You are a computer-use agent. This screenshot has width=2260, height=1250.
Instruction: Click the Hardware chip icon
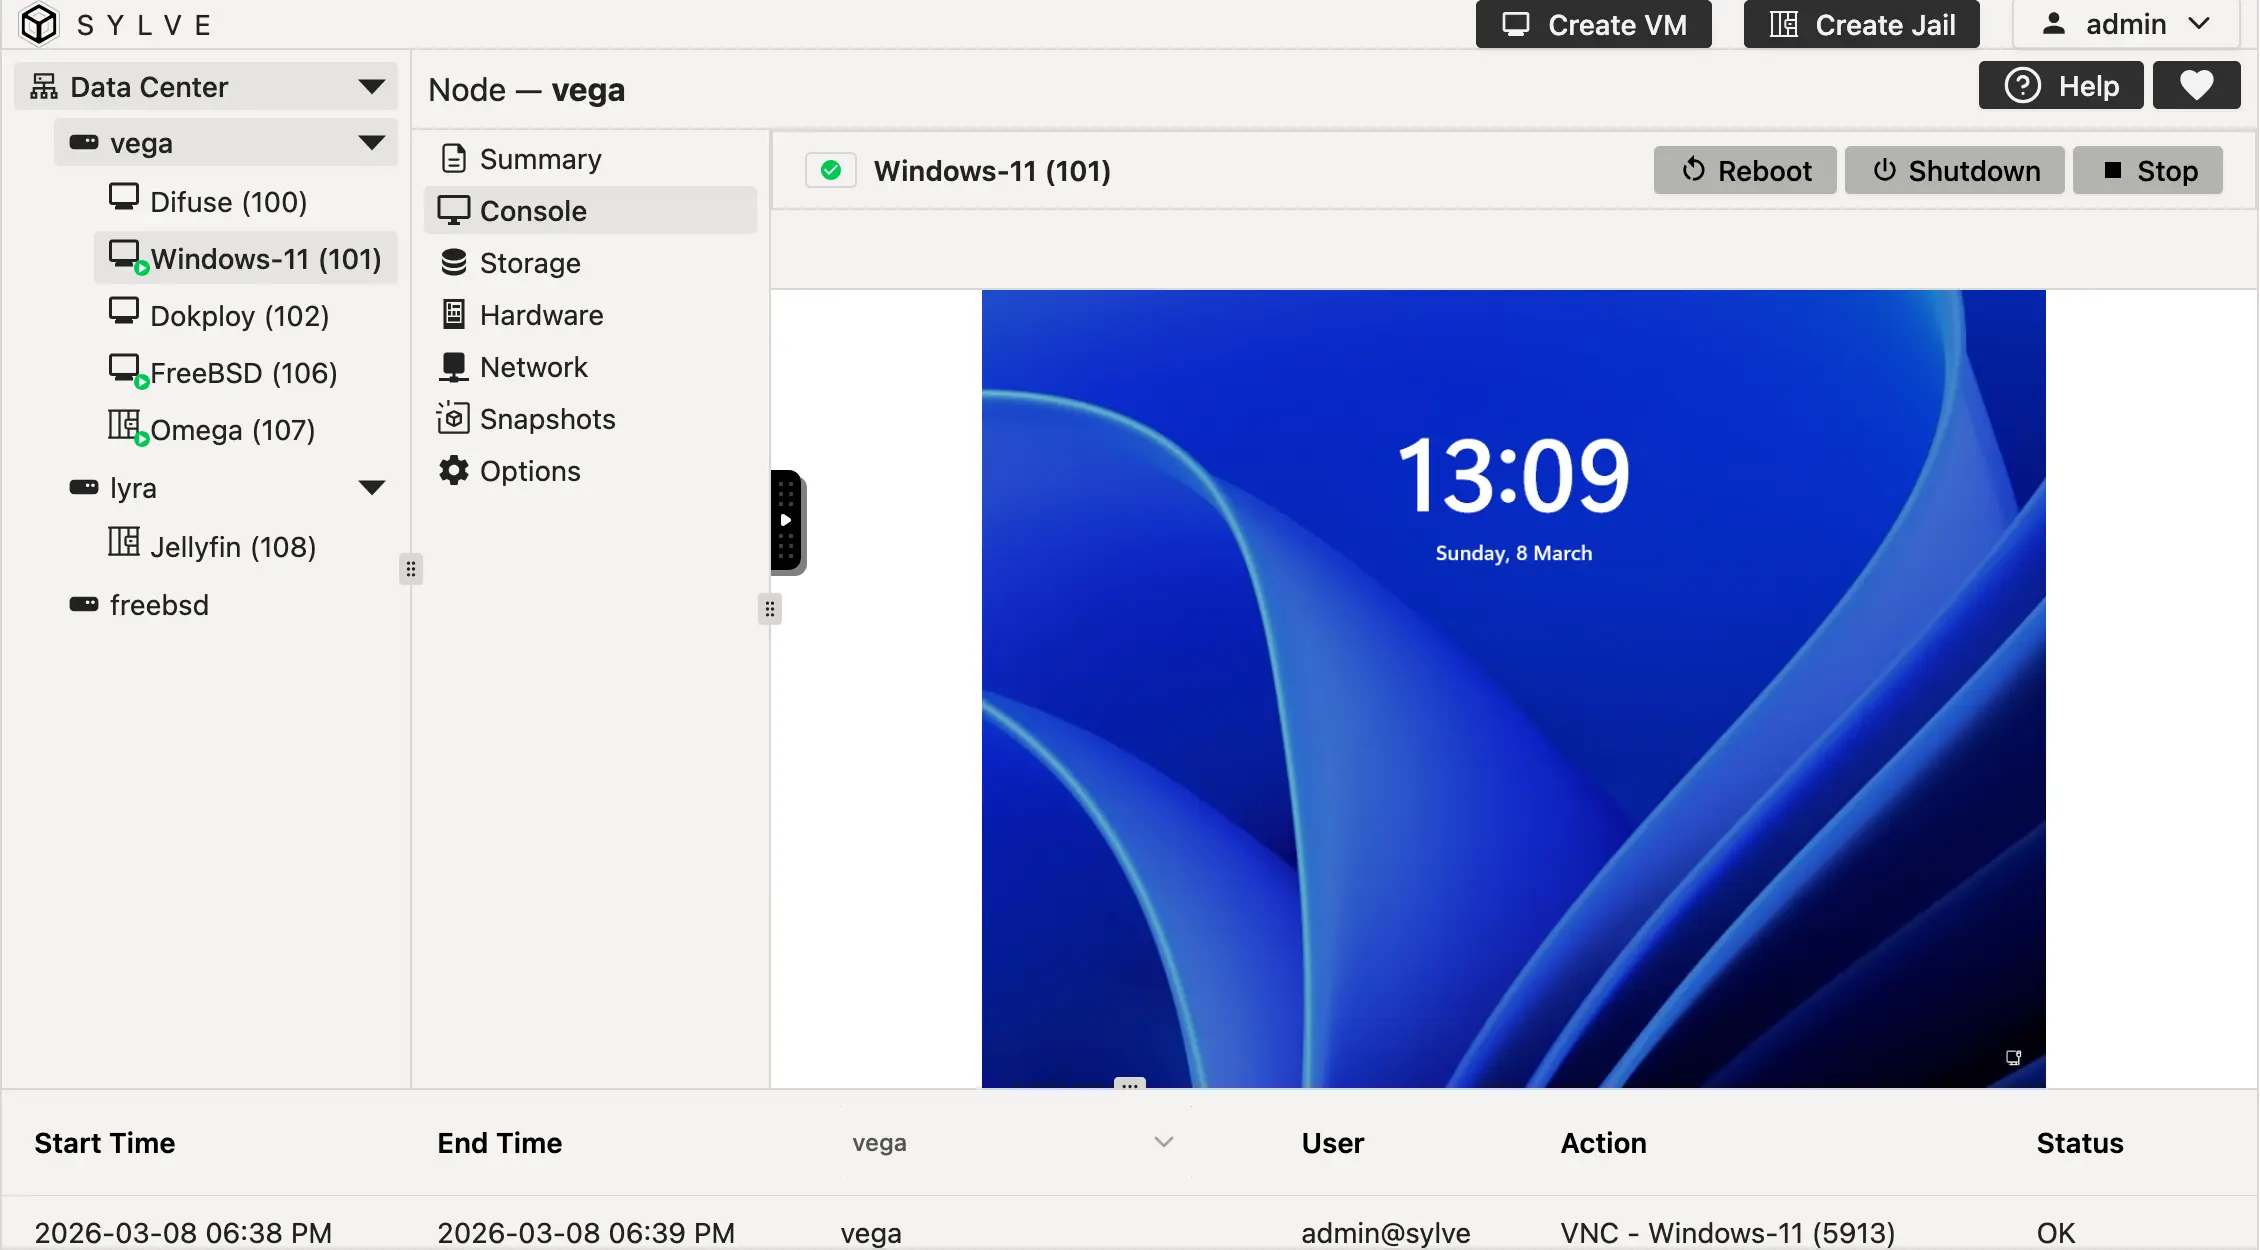(455, 314)
